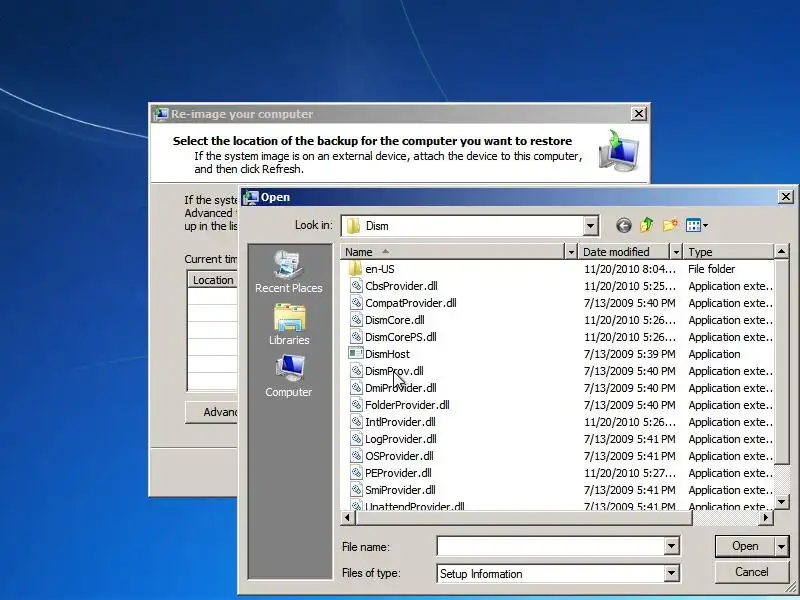Close the Open dialog window
The width and height of the screenshot is (800, 600).
coord(786,196)
